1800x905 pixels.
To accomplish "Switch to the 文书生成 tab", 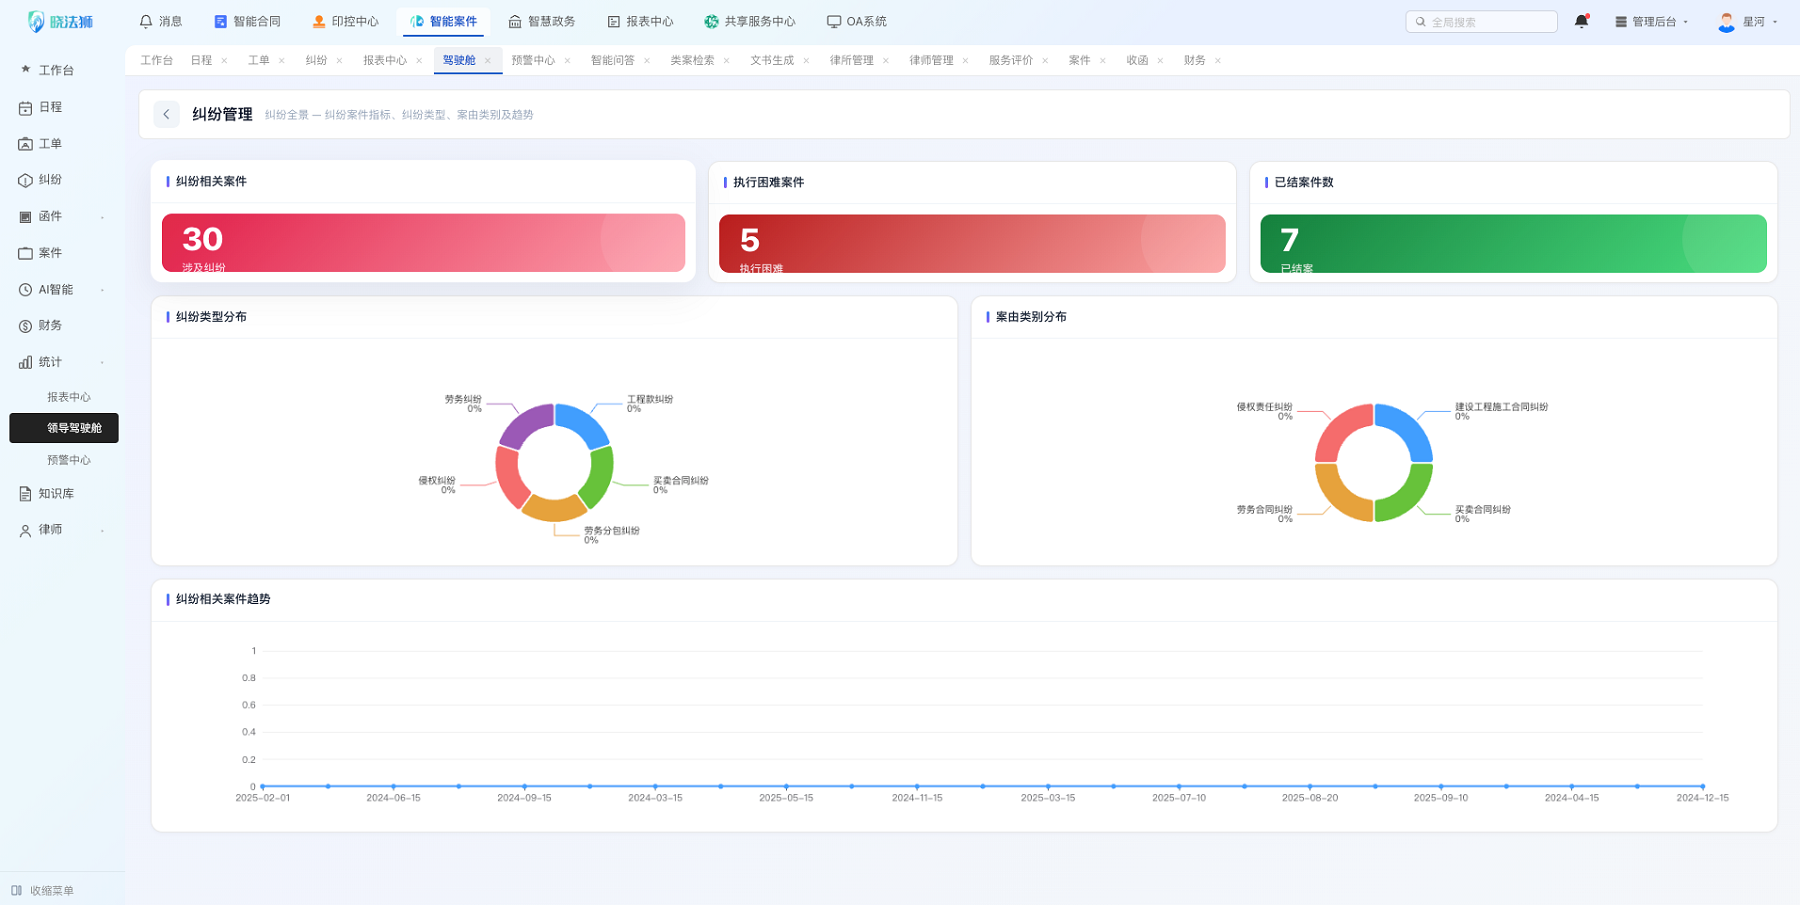I will (772, 60).
